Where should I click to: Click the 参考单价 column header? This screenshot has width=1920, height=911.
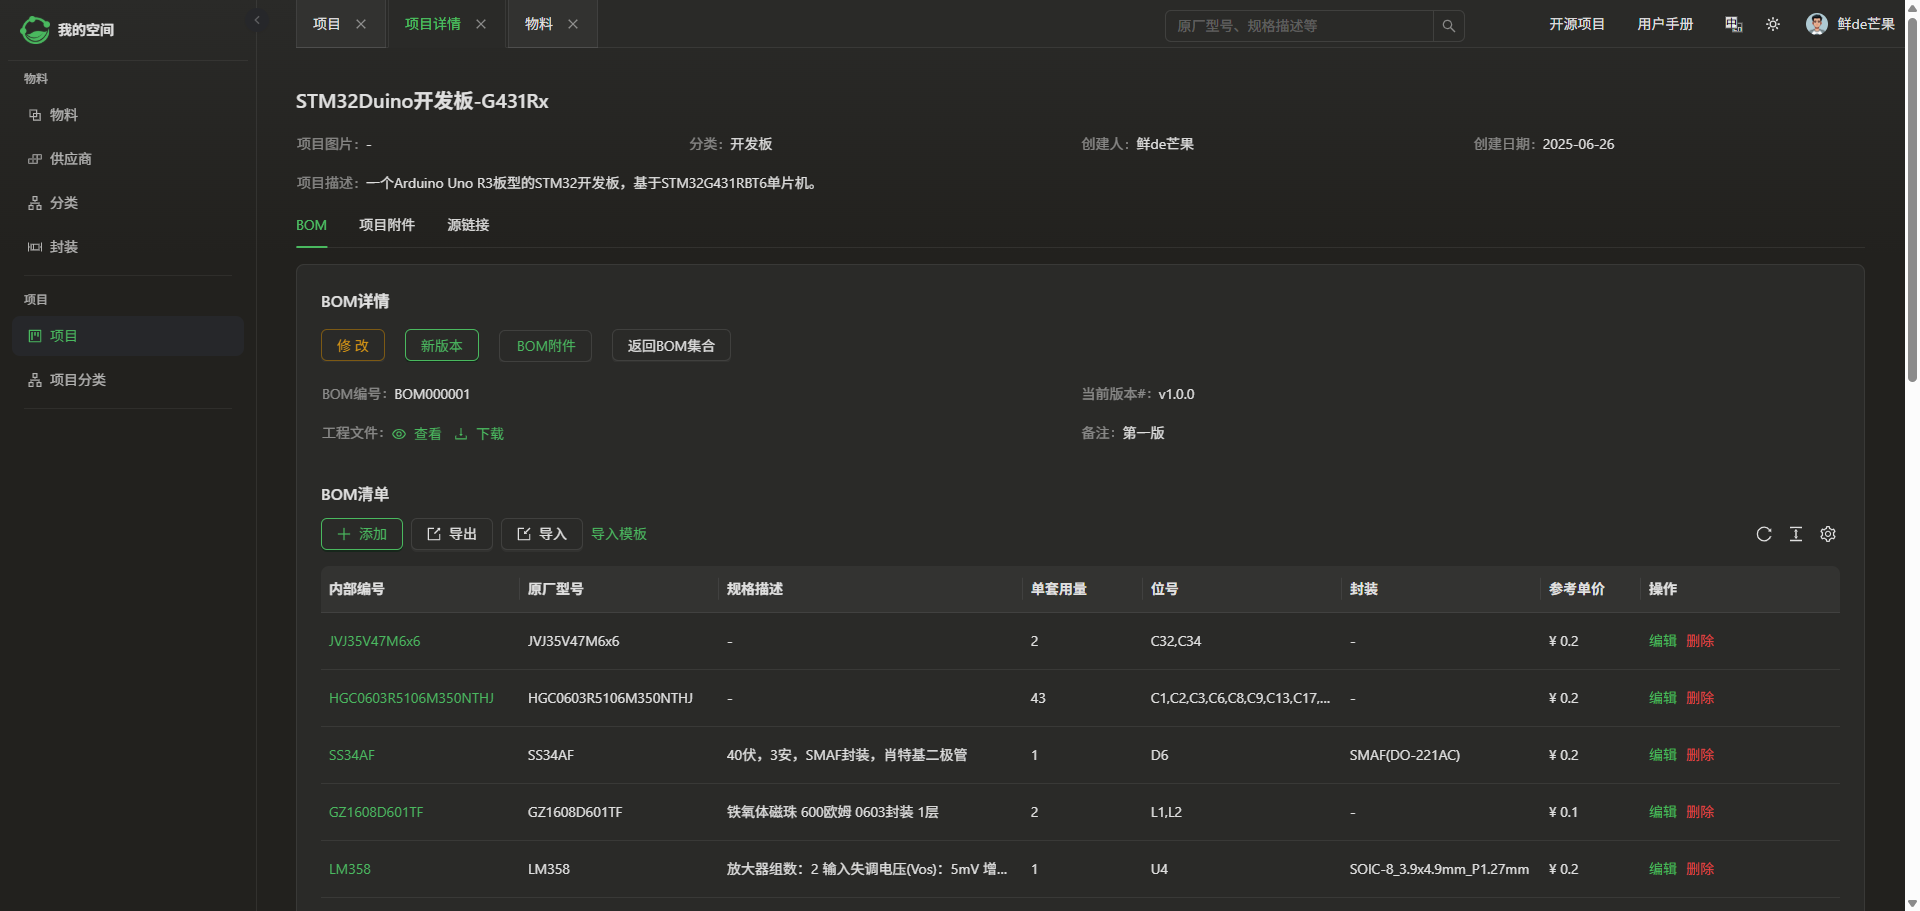pos(1590,589)
